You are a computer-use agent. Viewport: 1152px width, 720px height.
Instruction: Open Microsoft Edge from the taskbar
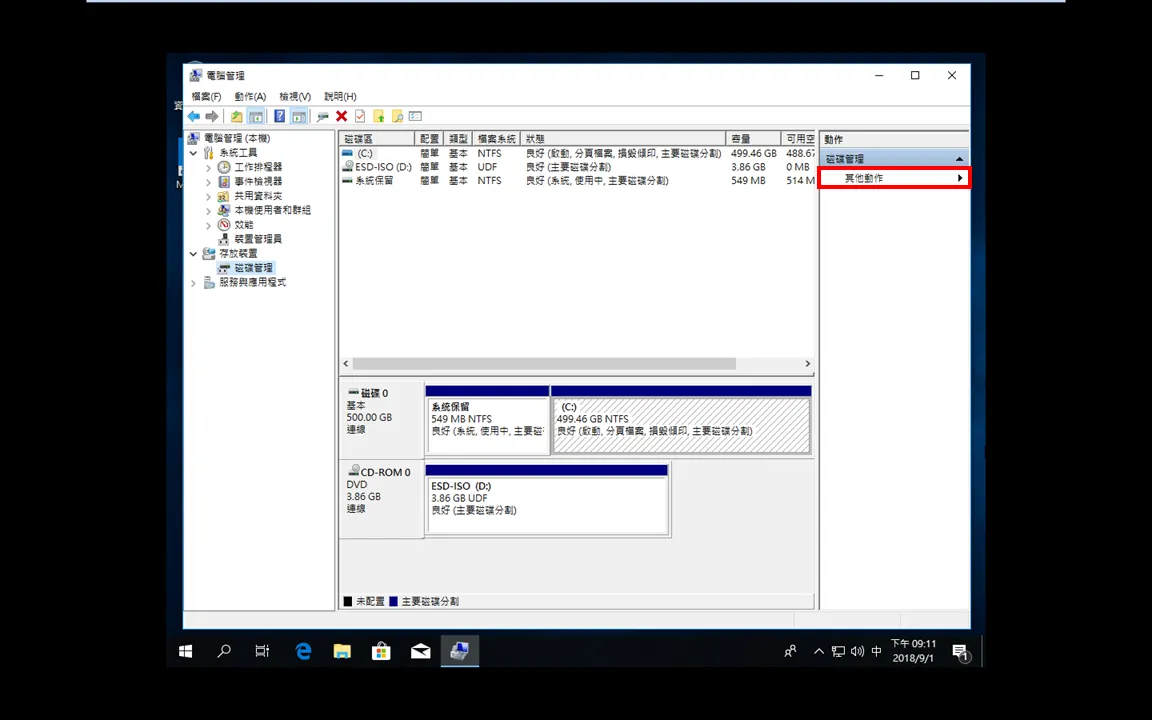click(x=303, y=651)
